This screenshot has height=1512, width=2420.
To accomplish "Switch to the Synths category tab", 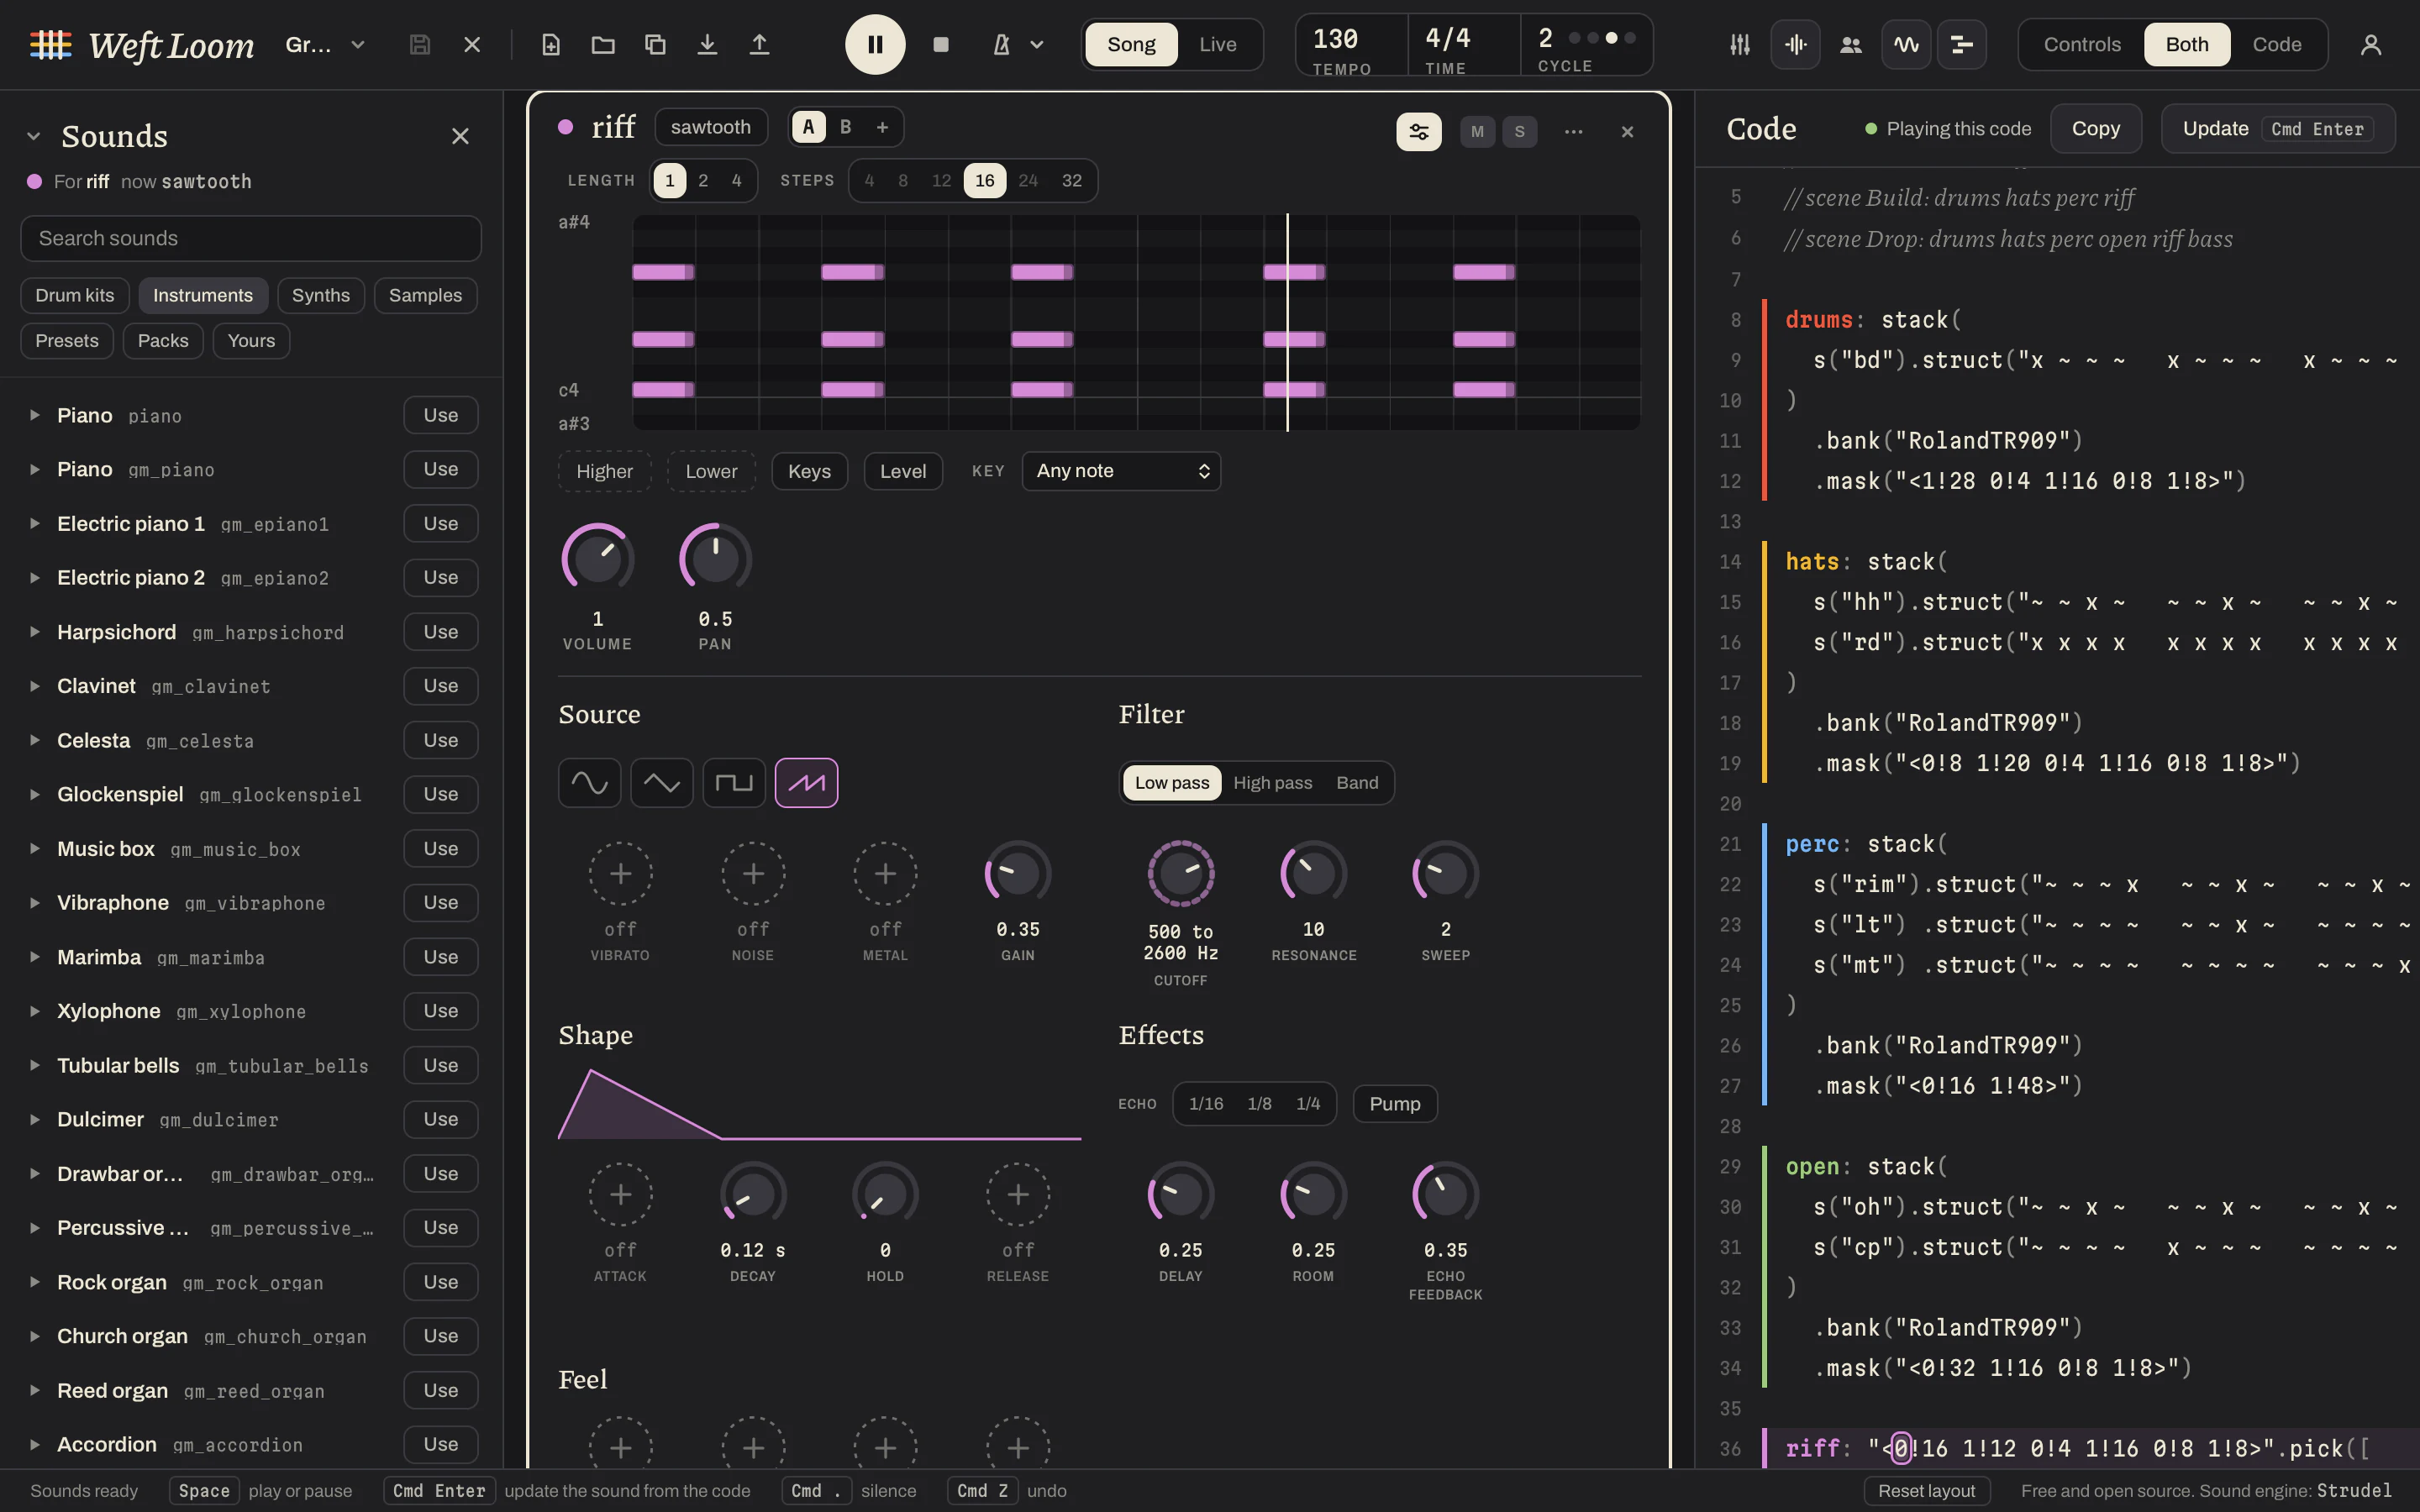I will [321, 295].
